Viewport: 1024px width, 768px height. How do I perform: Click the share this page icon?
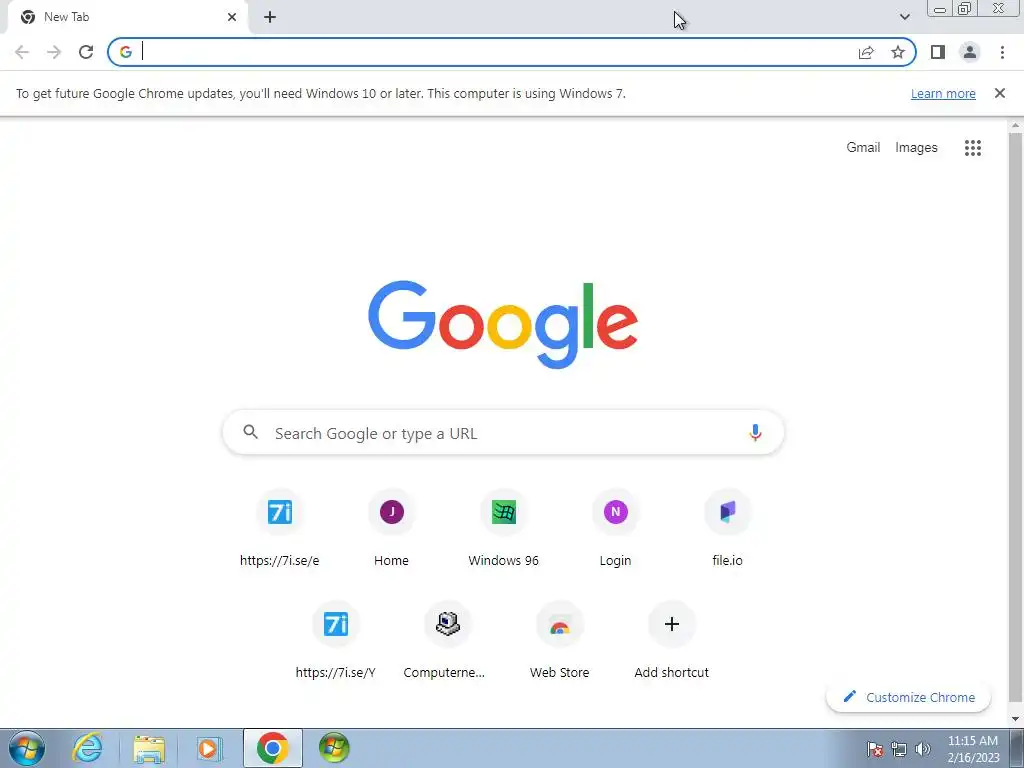coord(866,52)
